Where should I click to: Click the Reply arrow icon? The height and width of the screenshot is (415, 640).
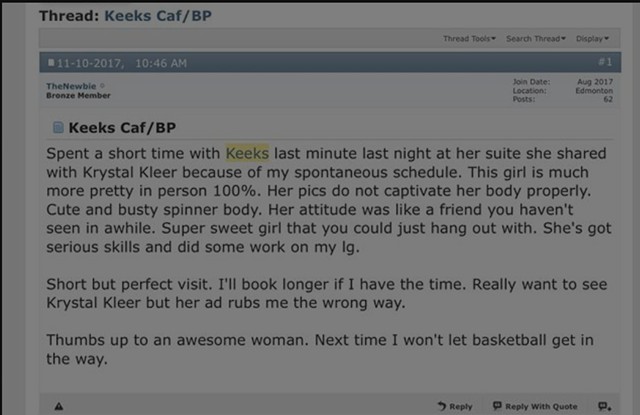click(x=442, y=406)
